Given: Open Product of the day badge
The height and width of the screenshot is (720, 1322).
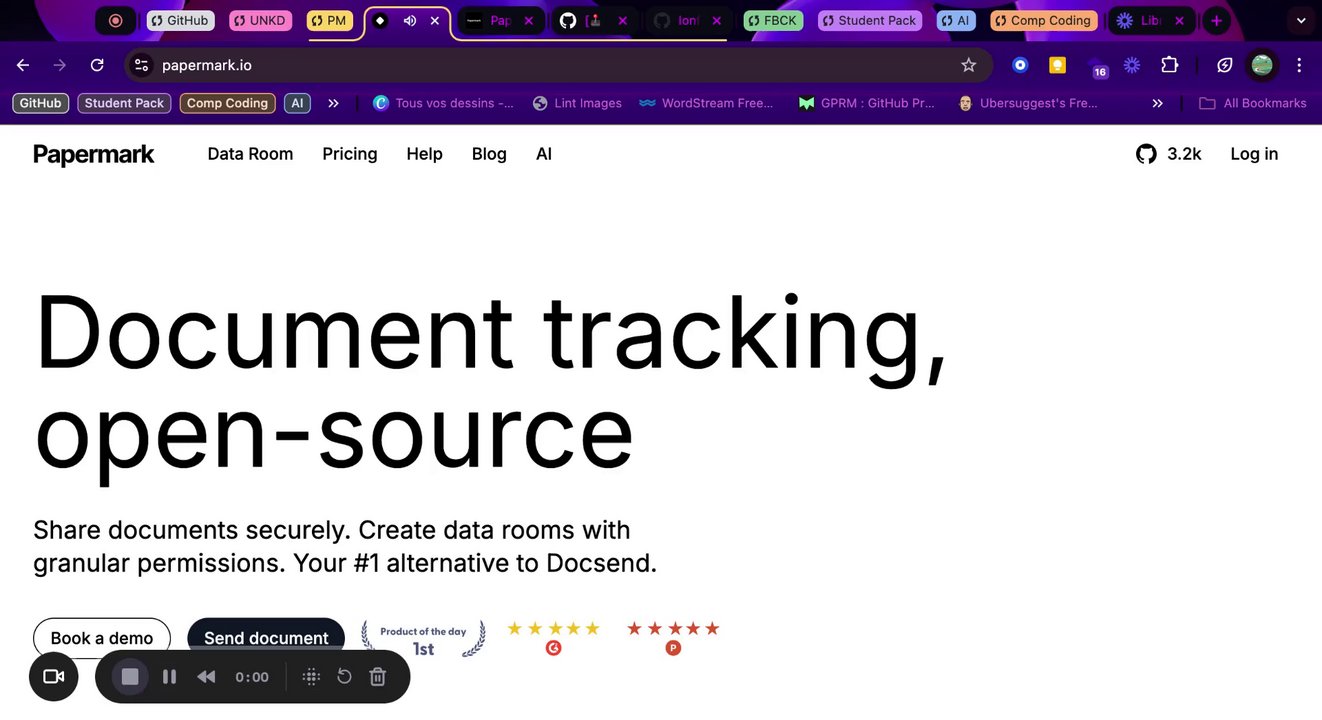Looking at the screenshot, I should point(423,639).
